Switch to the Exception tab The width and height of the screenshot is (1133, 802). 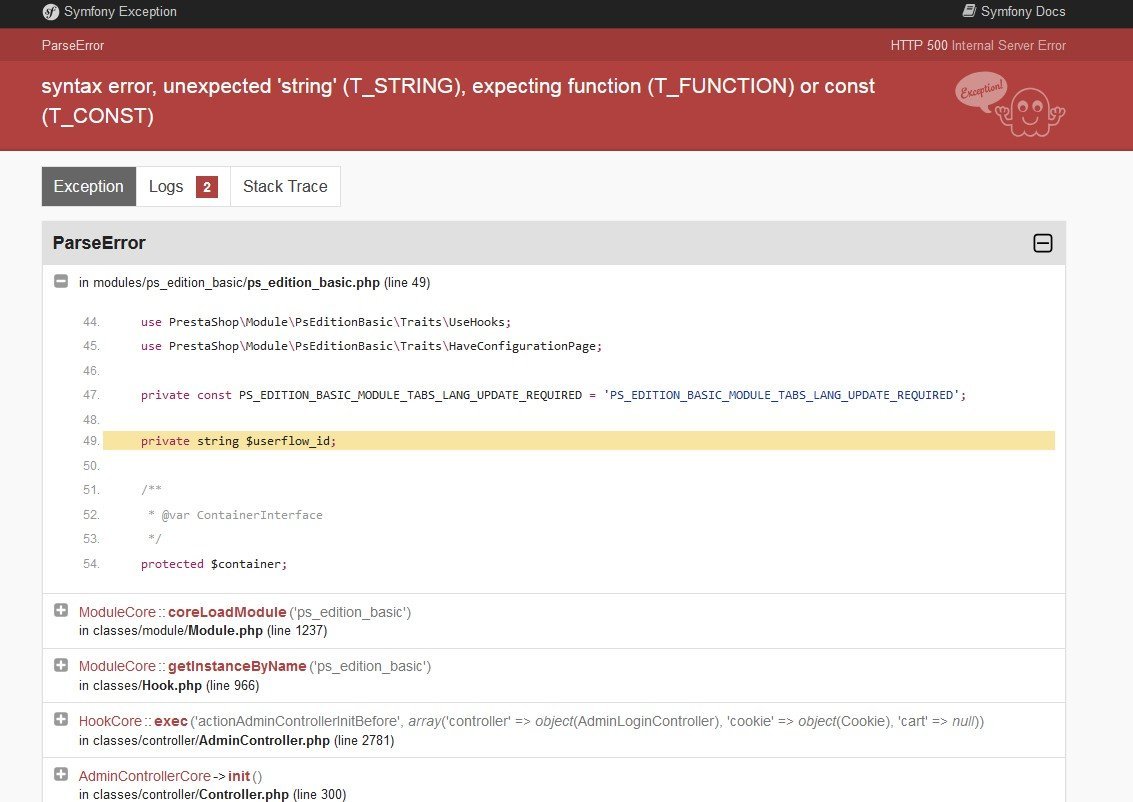click(88, 186)
